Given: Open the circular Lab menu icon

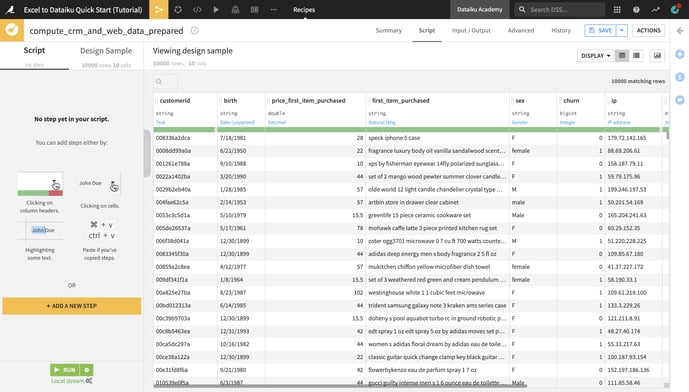Looking at the screenshot, I should (178, 9).
